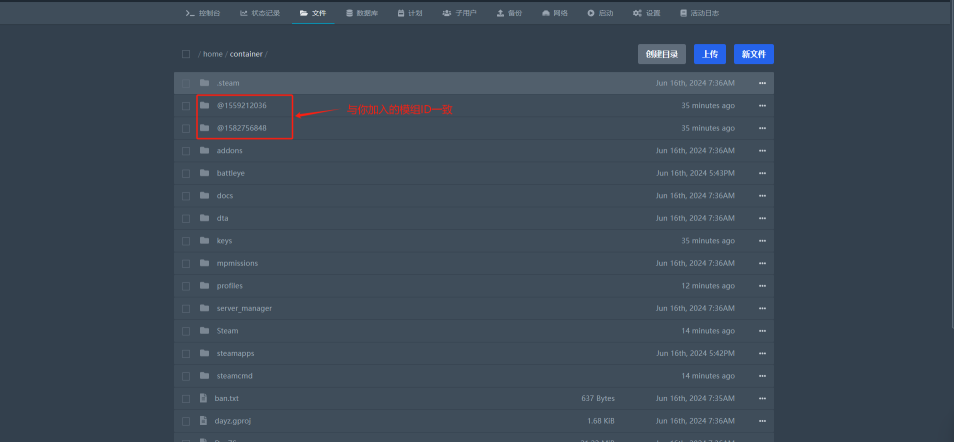Go to home in the breadcrumb path

point(212,54)
